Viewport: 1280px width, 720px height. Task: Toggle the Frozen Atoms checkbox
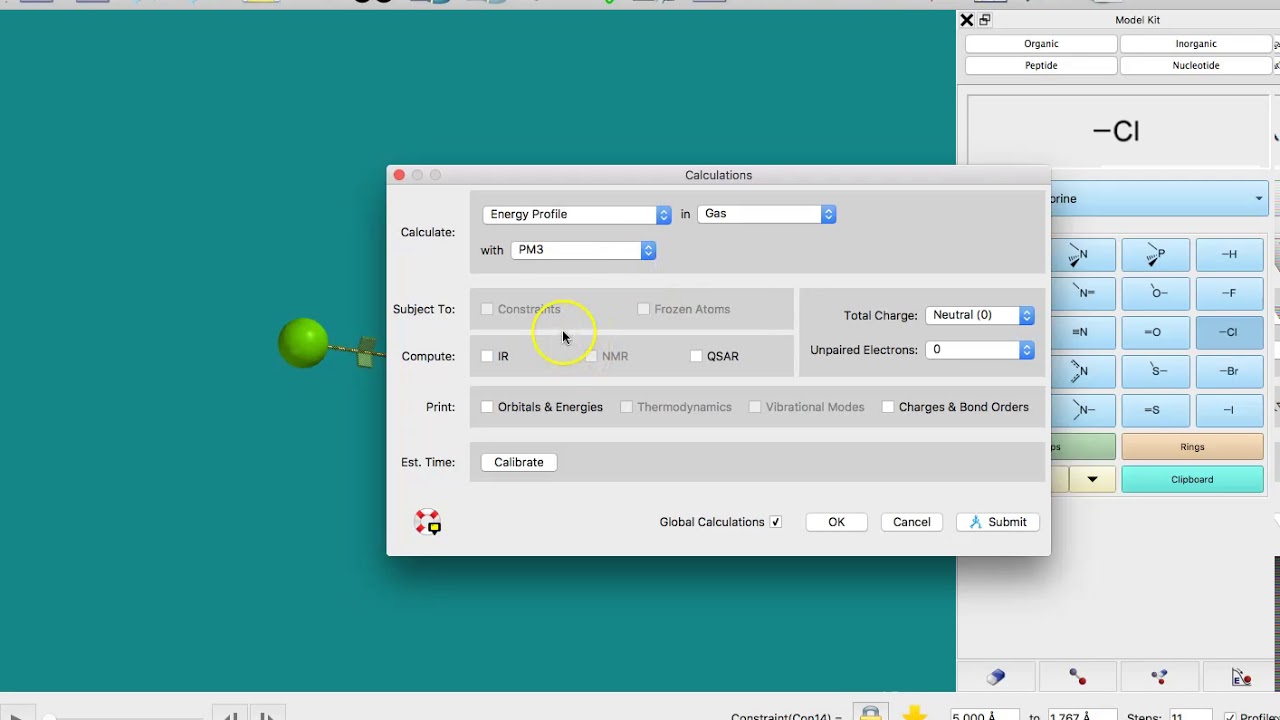(643, 309)
